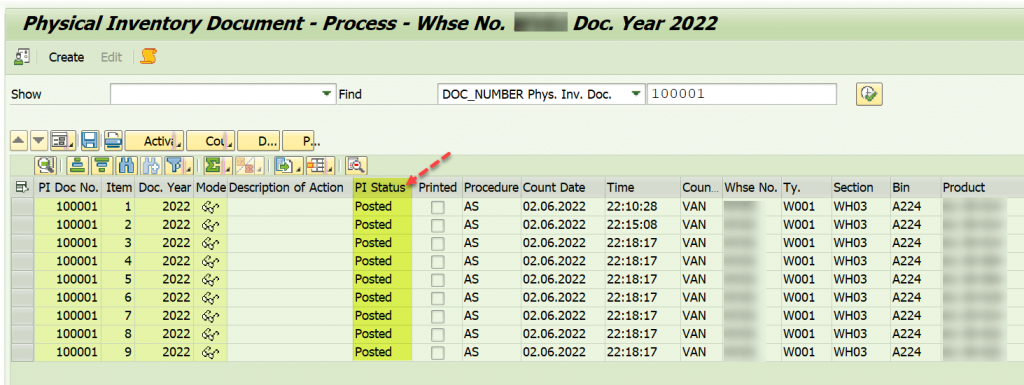Click the D... toolbar button
This screenshot has width=1024, height=385.
coord(259,140)
